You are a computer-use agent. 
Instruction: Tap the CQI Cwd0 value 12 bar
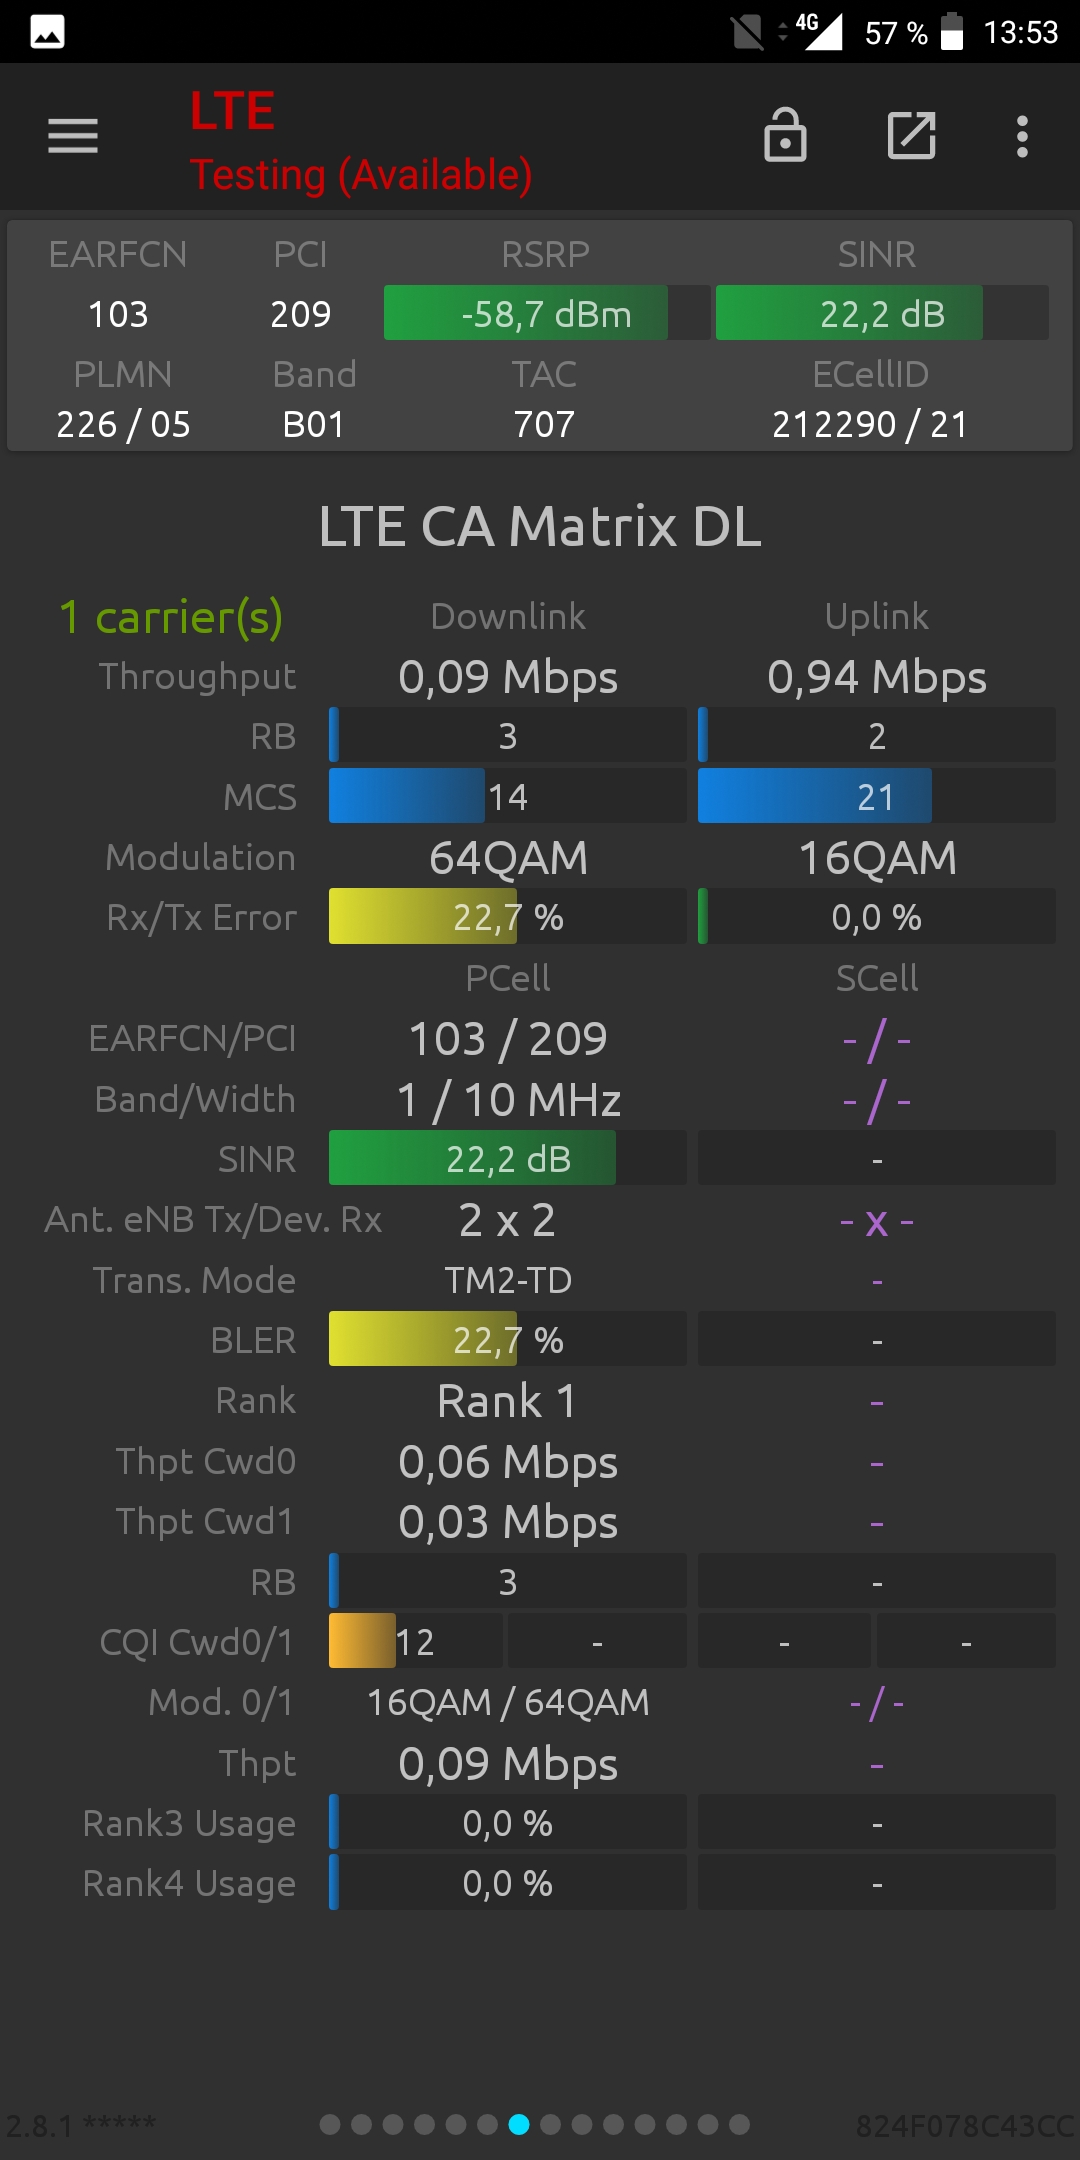coord(415,1641)
